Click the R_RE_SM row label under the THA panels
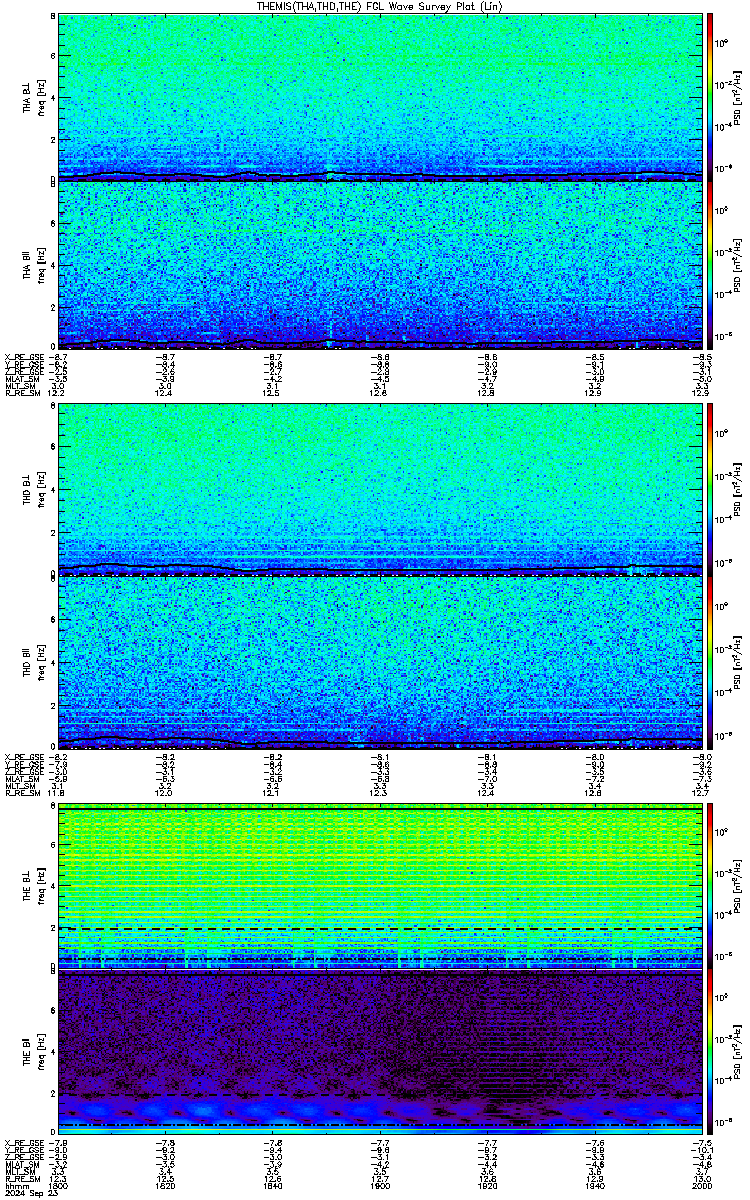Viewport: 750px width, 1200px height. (x=21, y=393)
